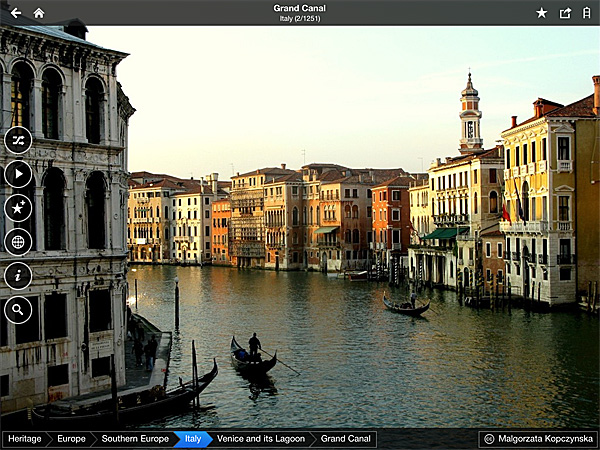Tap the back arrow icon

click(x=15, y=13)
